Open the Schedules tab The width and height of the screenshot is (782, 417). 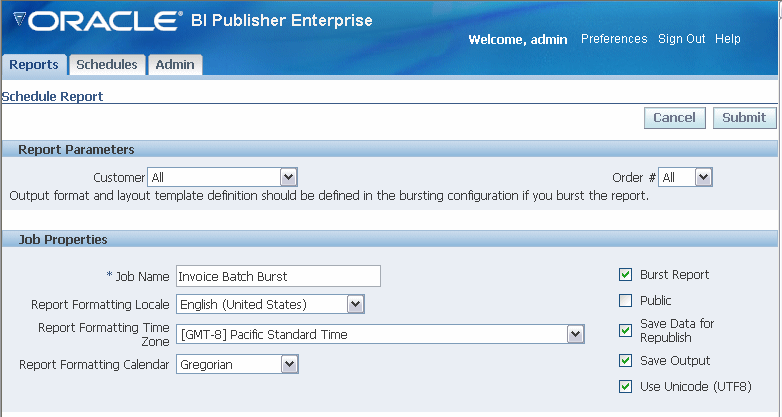point(107,65)
